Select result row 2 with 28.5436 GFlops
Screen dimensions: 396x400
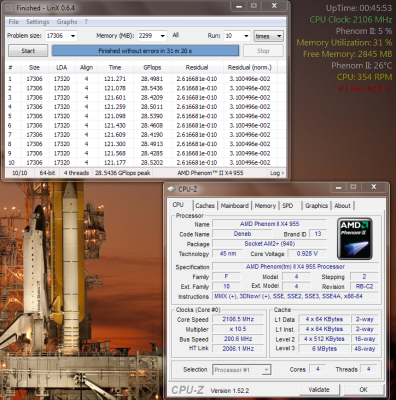[146, 88]
